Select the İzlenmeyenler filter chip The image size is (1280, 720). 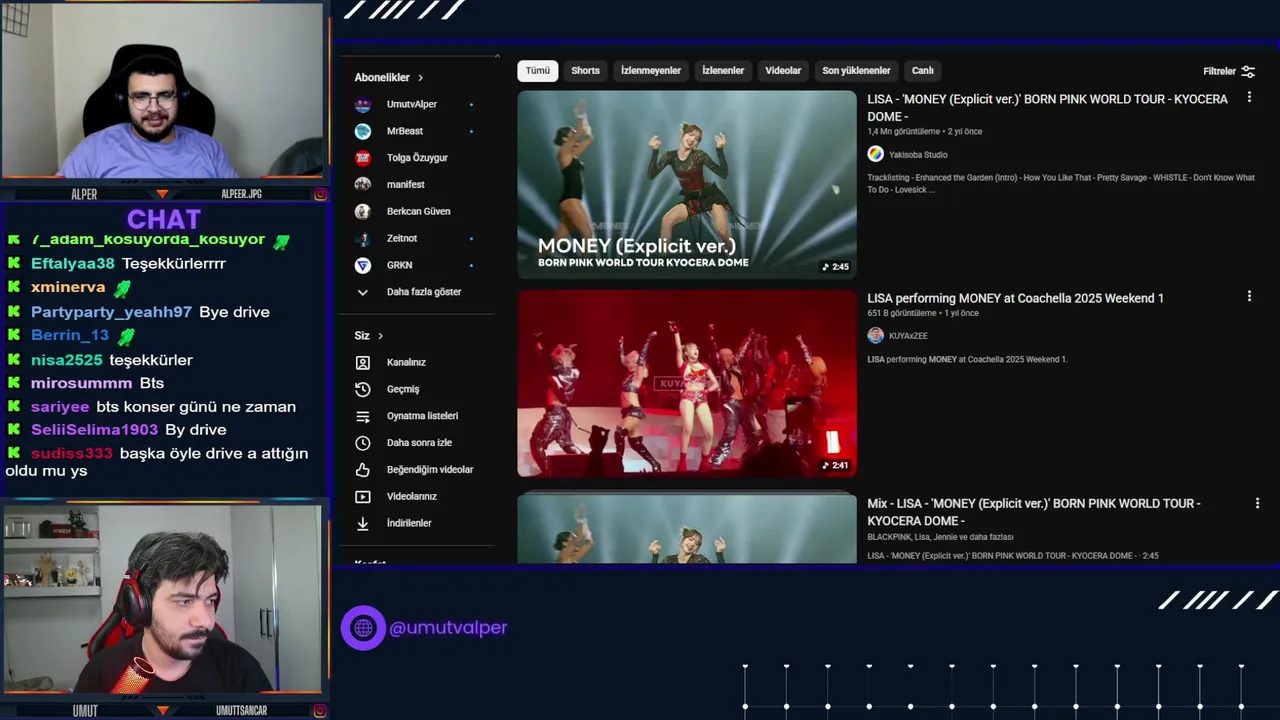[x=651, y=71]
